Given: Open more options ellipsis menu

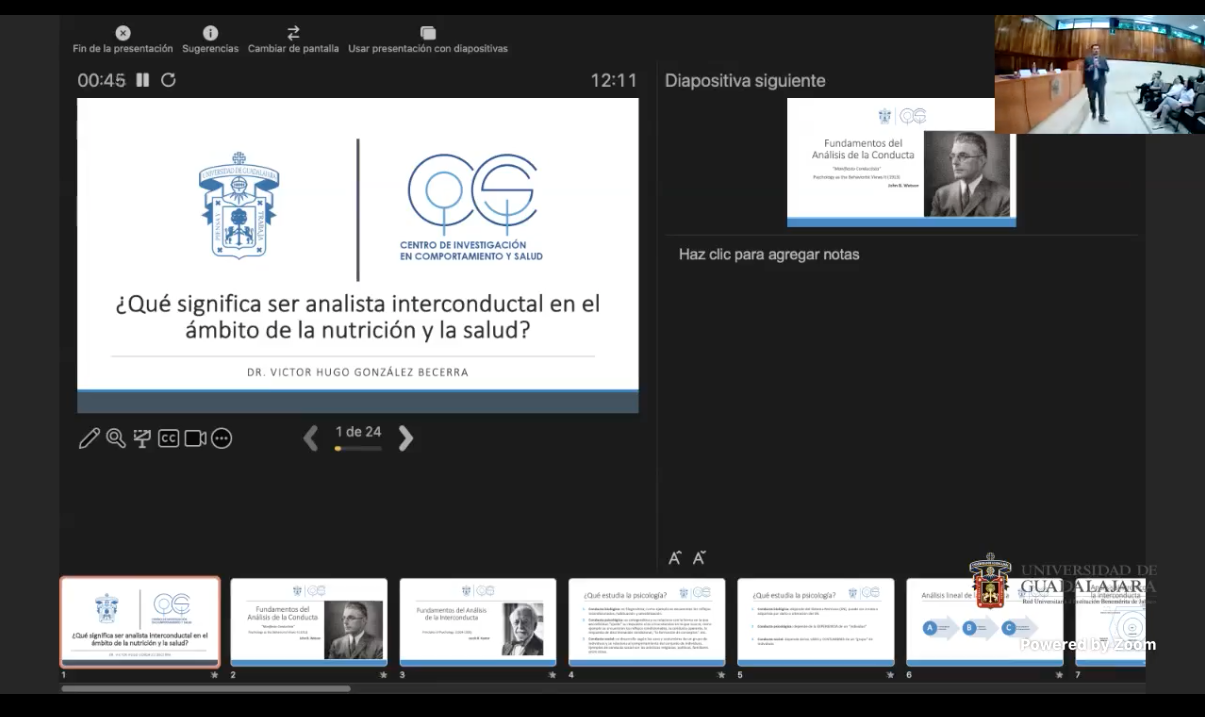Looking at the screenshot, I should [x=222, y=438].
